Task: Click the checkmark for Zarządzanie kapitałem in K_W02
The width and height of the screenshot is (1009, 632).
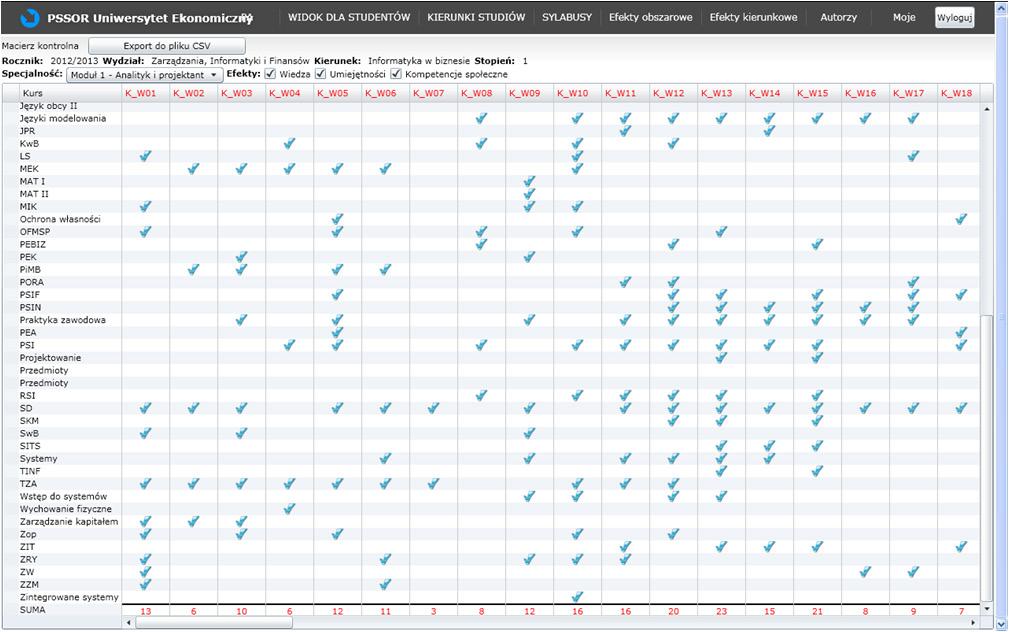Action: pos(194,521)
